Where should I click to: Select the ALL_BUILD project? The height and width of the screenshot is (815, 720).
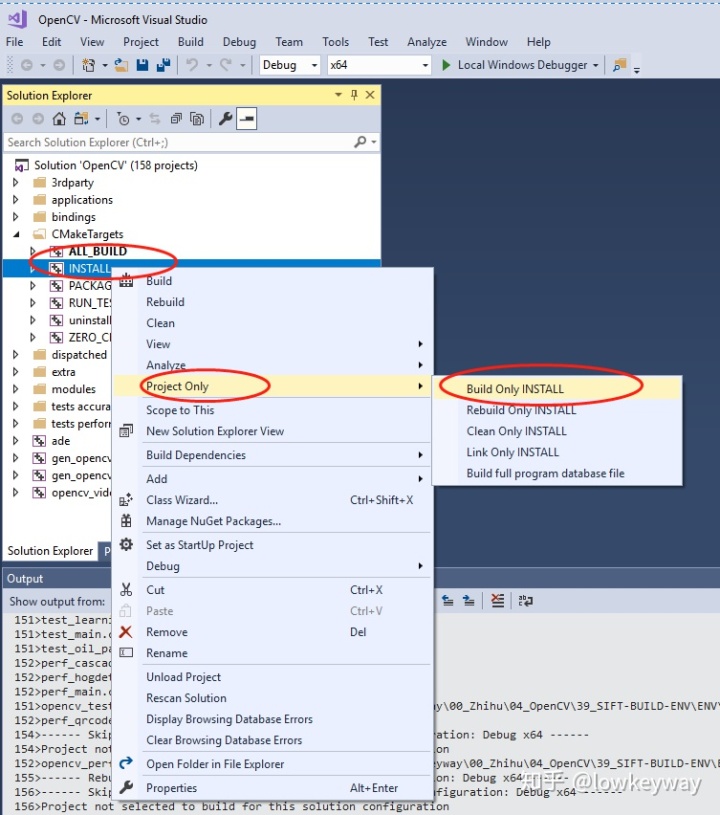[98, 252]
